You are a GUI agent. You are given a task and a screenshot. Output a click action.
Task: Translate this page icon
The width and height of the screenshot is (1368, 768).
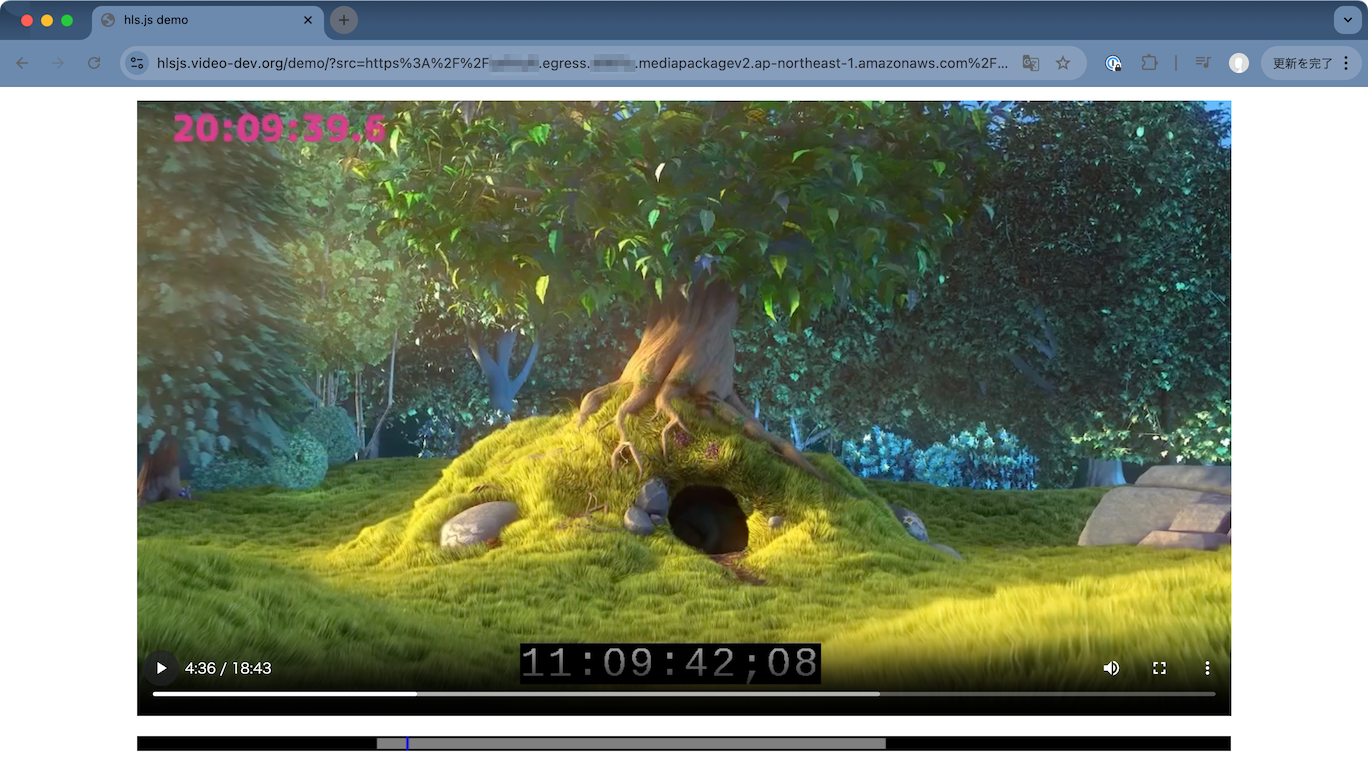[x=1031, y=63]
